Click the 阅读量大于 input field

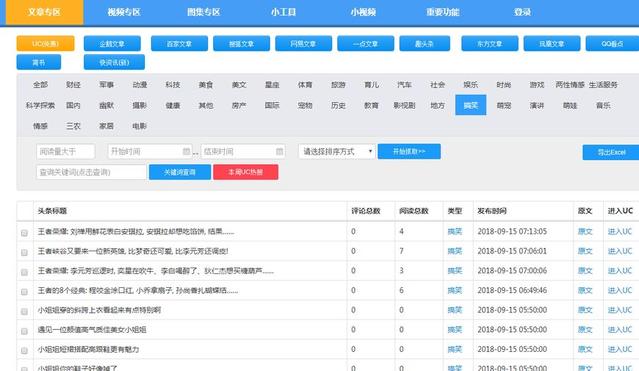[x=66, y=152]
